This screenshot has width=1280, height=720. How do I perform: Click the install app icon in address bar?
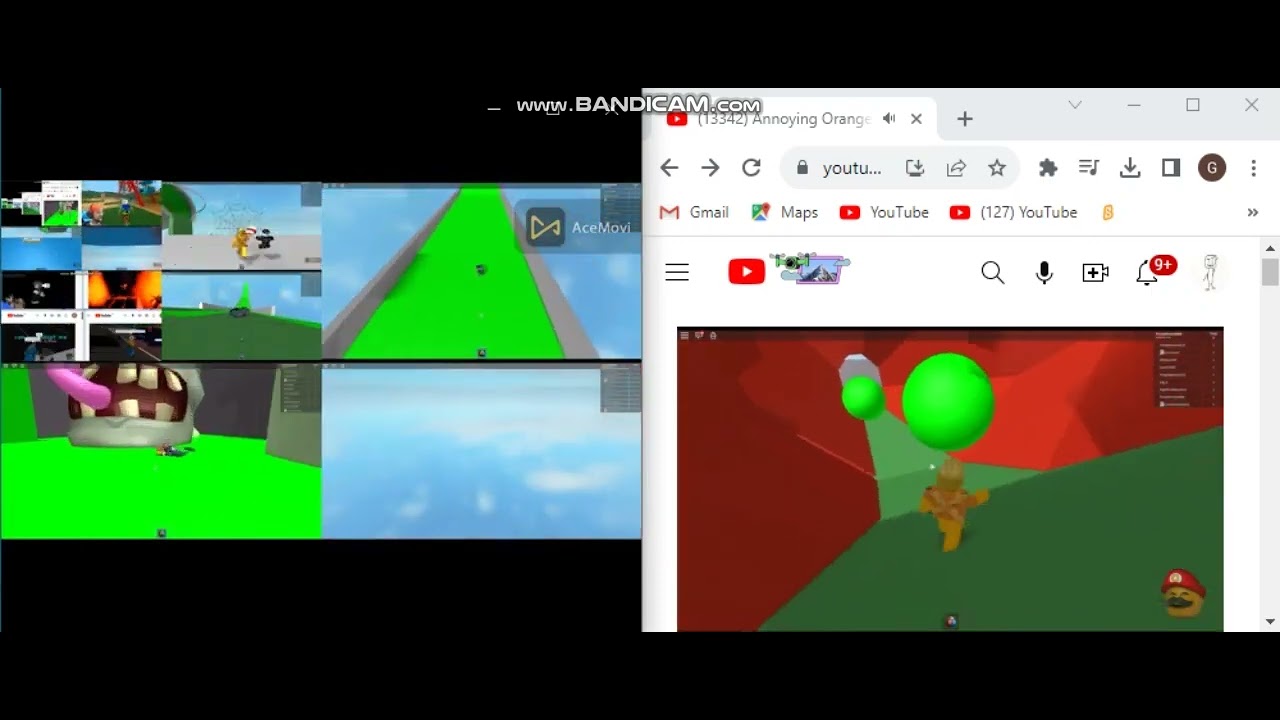pos(915,168)
